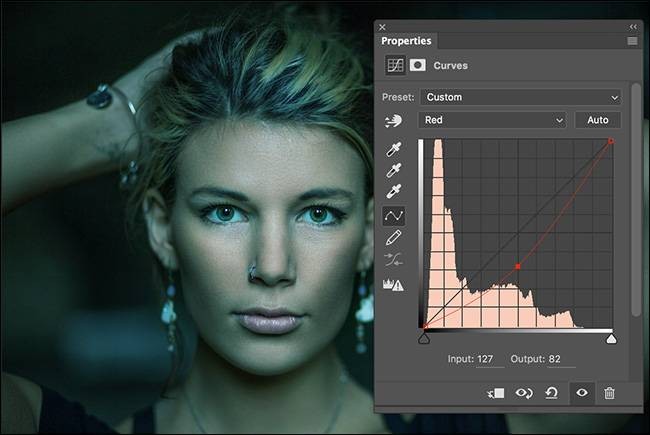Click the histogram clipping warning icon
This screenshot has height=435, width=650.
[x=393, y=284]
